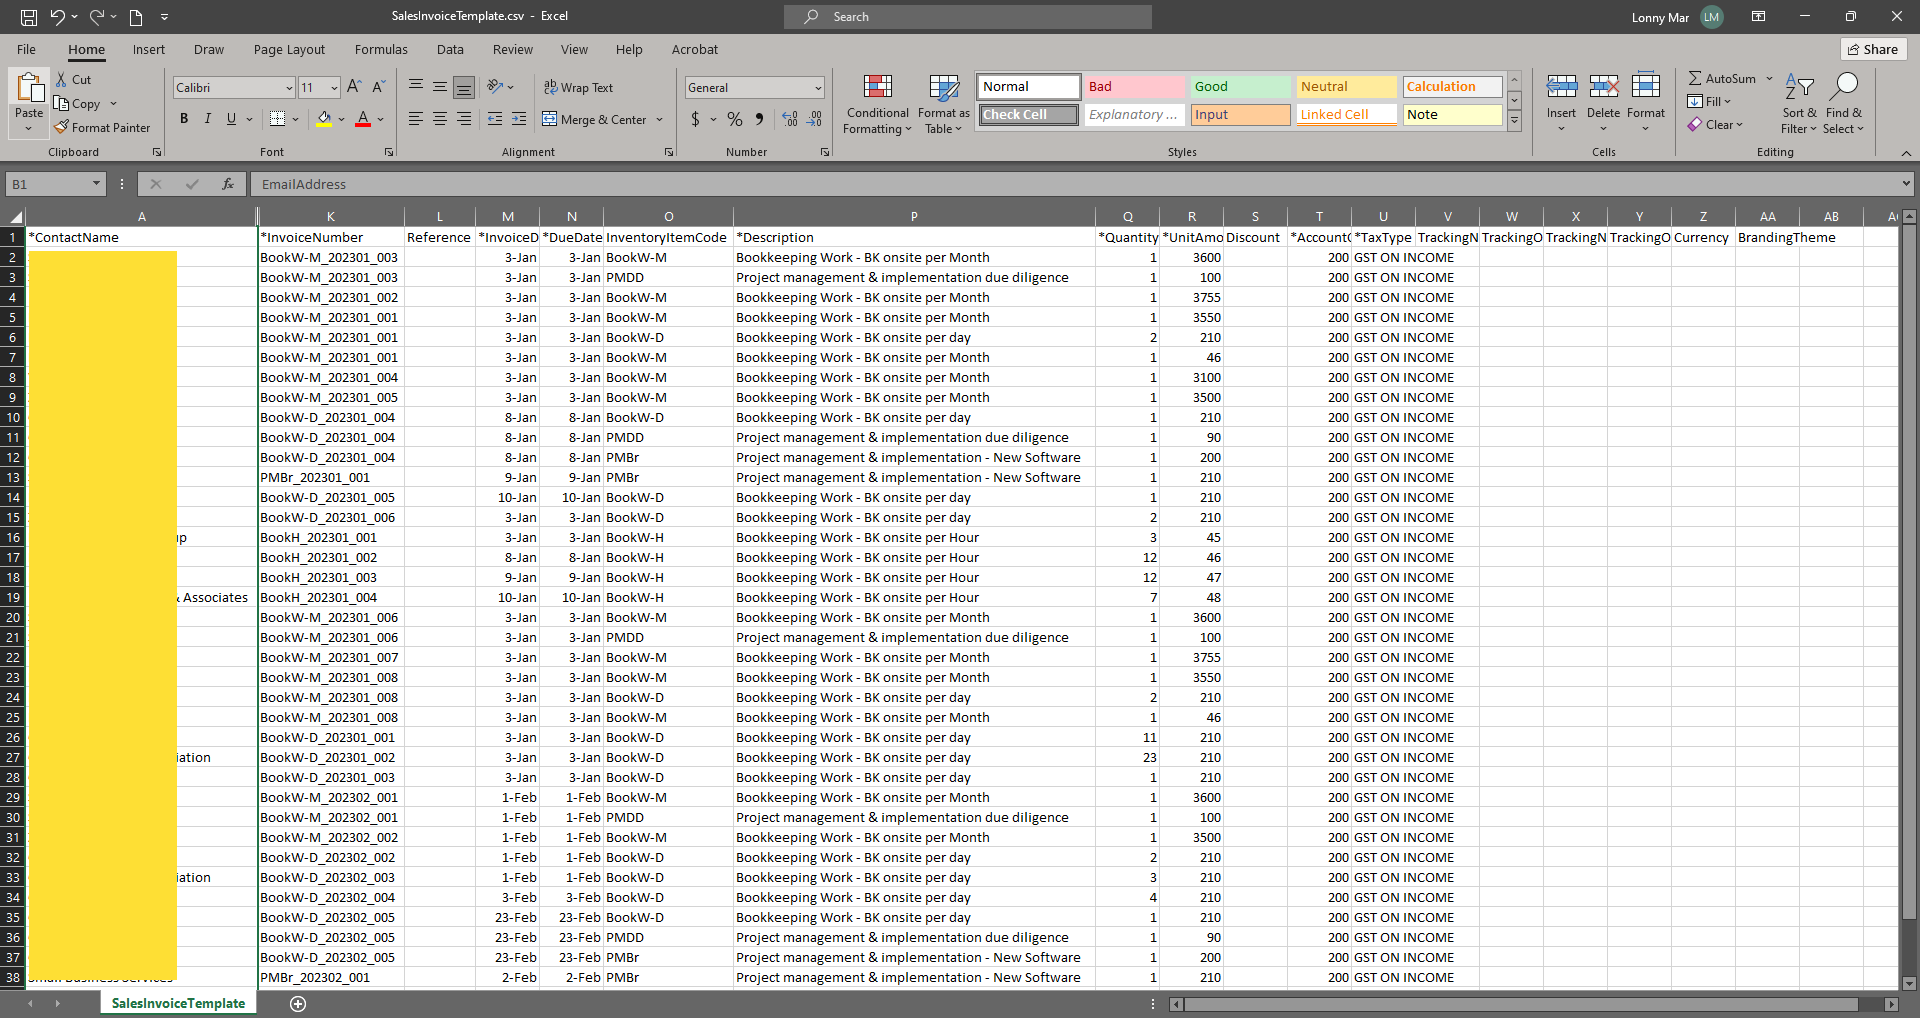
Task: Open Conditional Formatting
Action: click(877, 104)
